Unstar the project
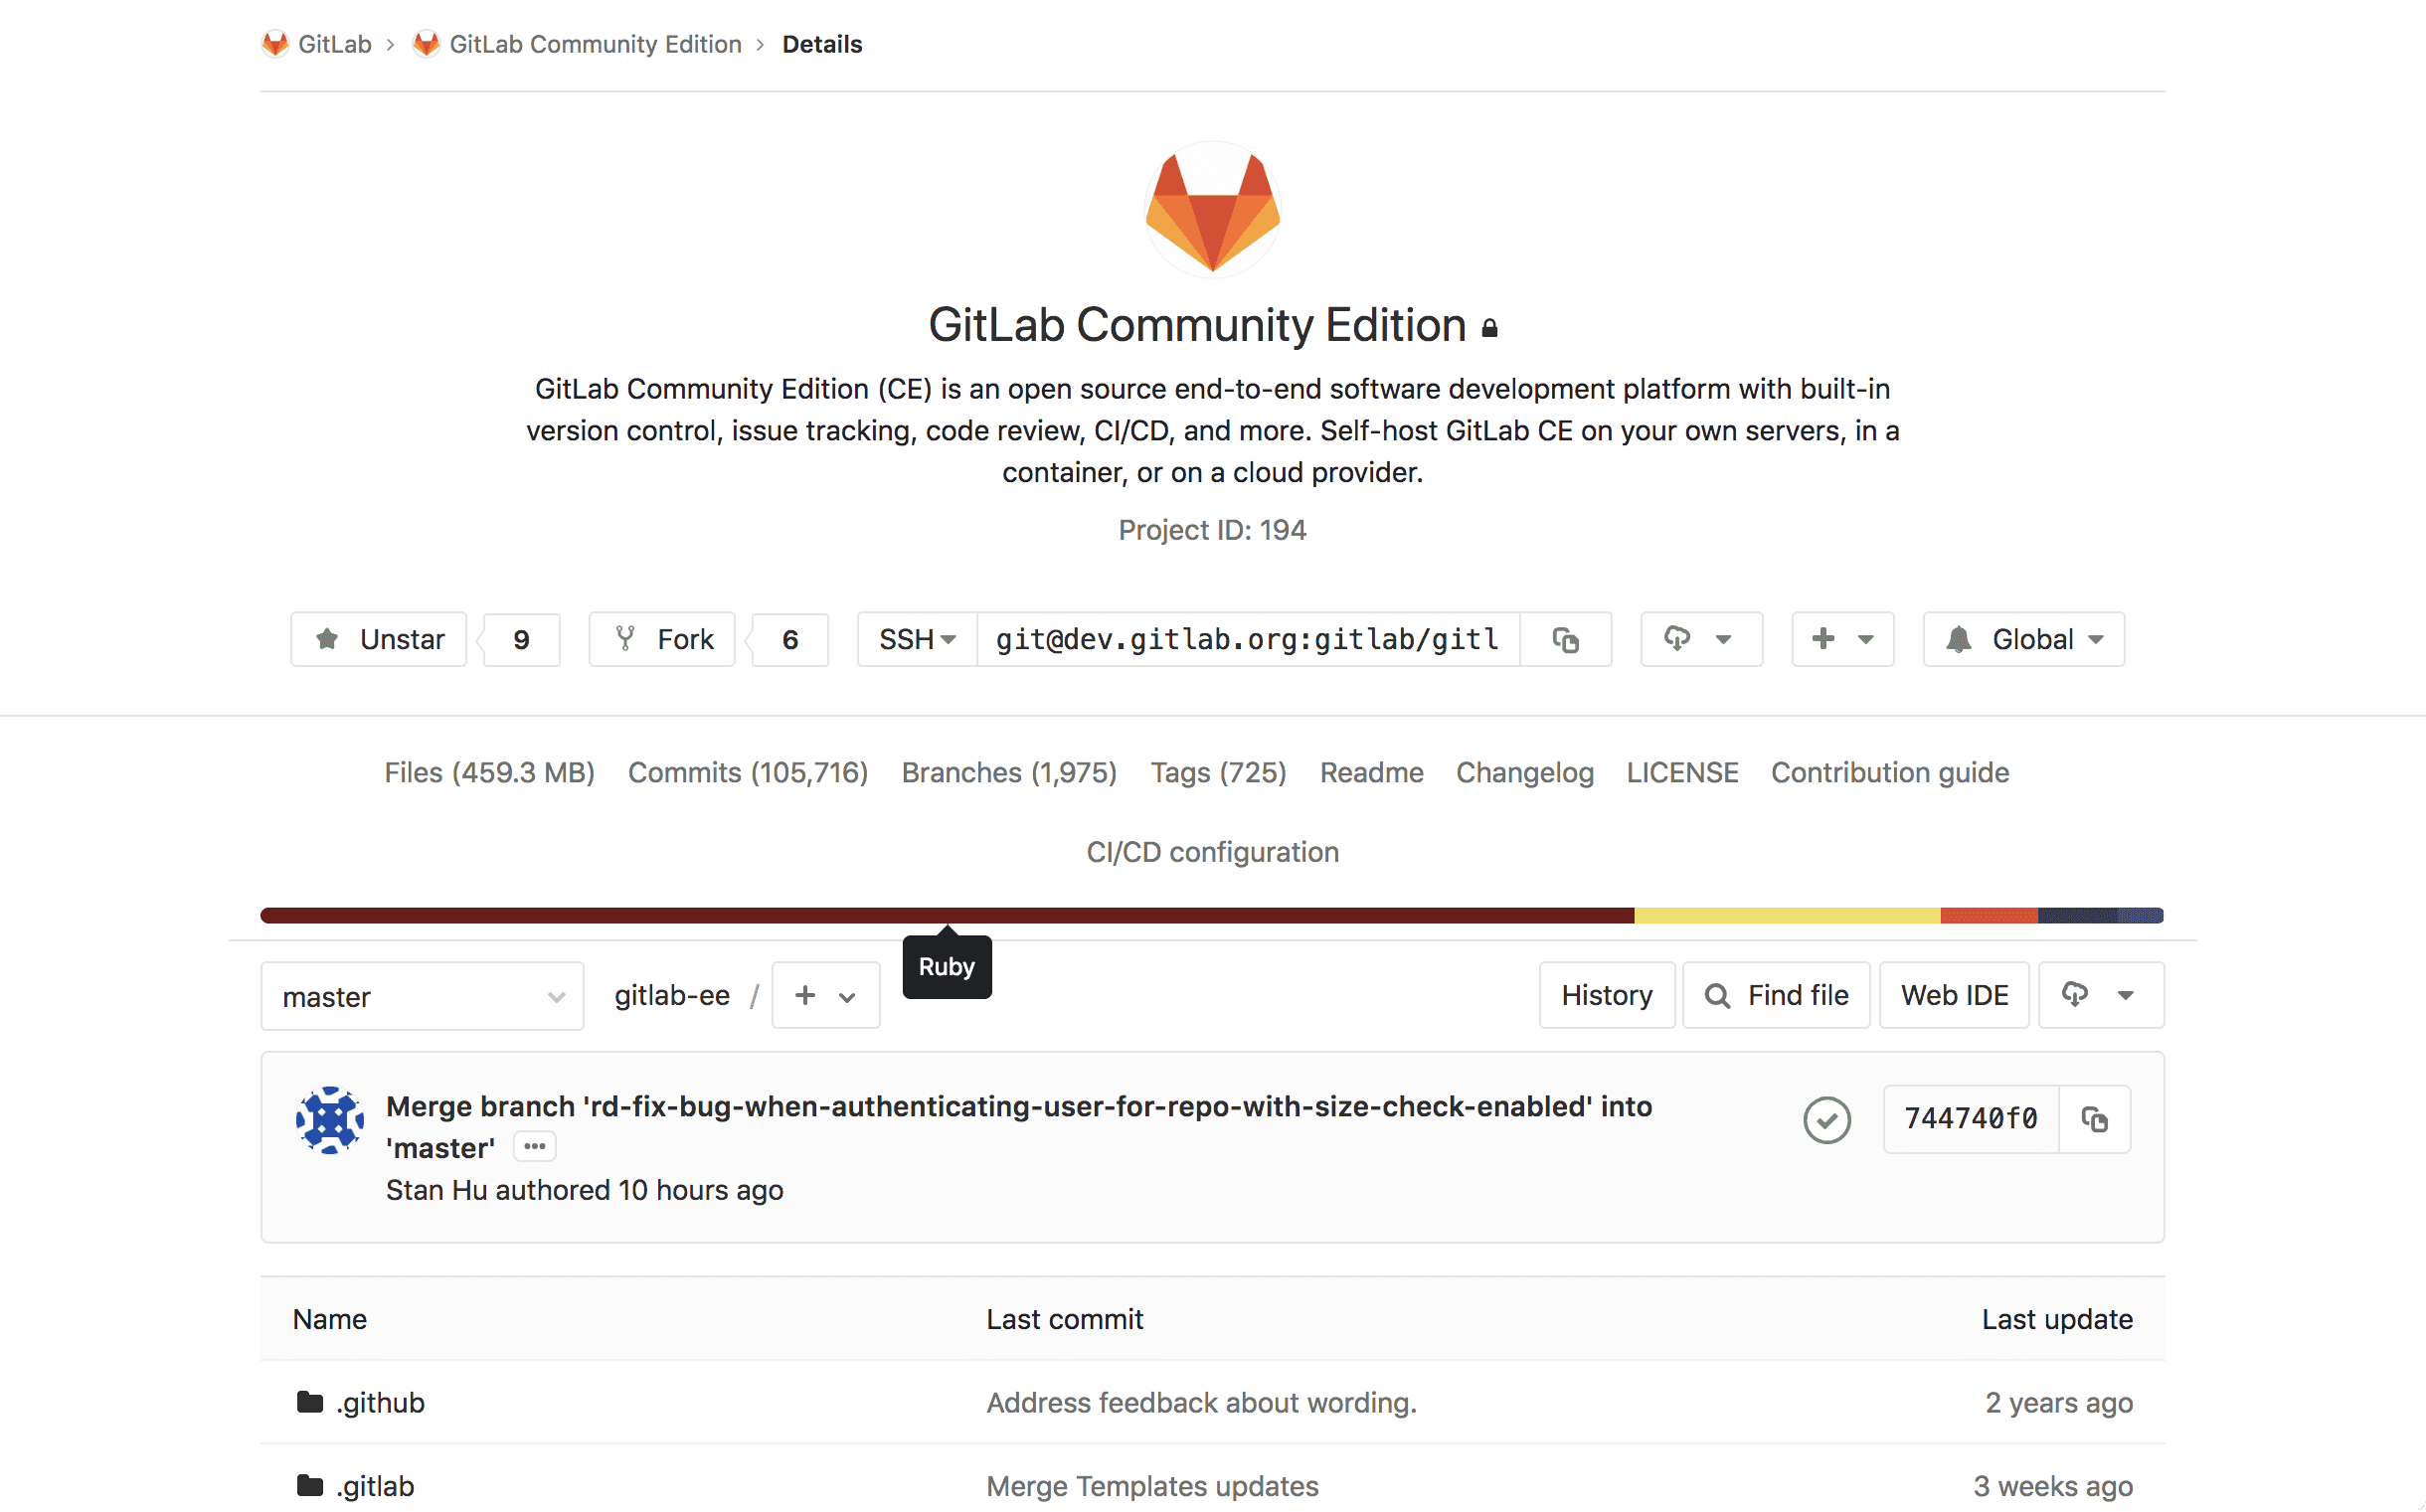2426x1512 pixels. (379, 639)
